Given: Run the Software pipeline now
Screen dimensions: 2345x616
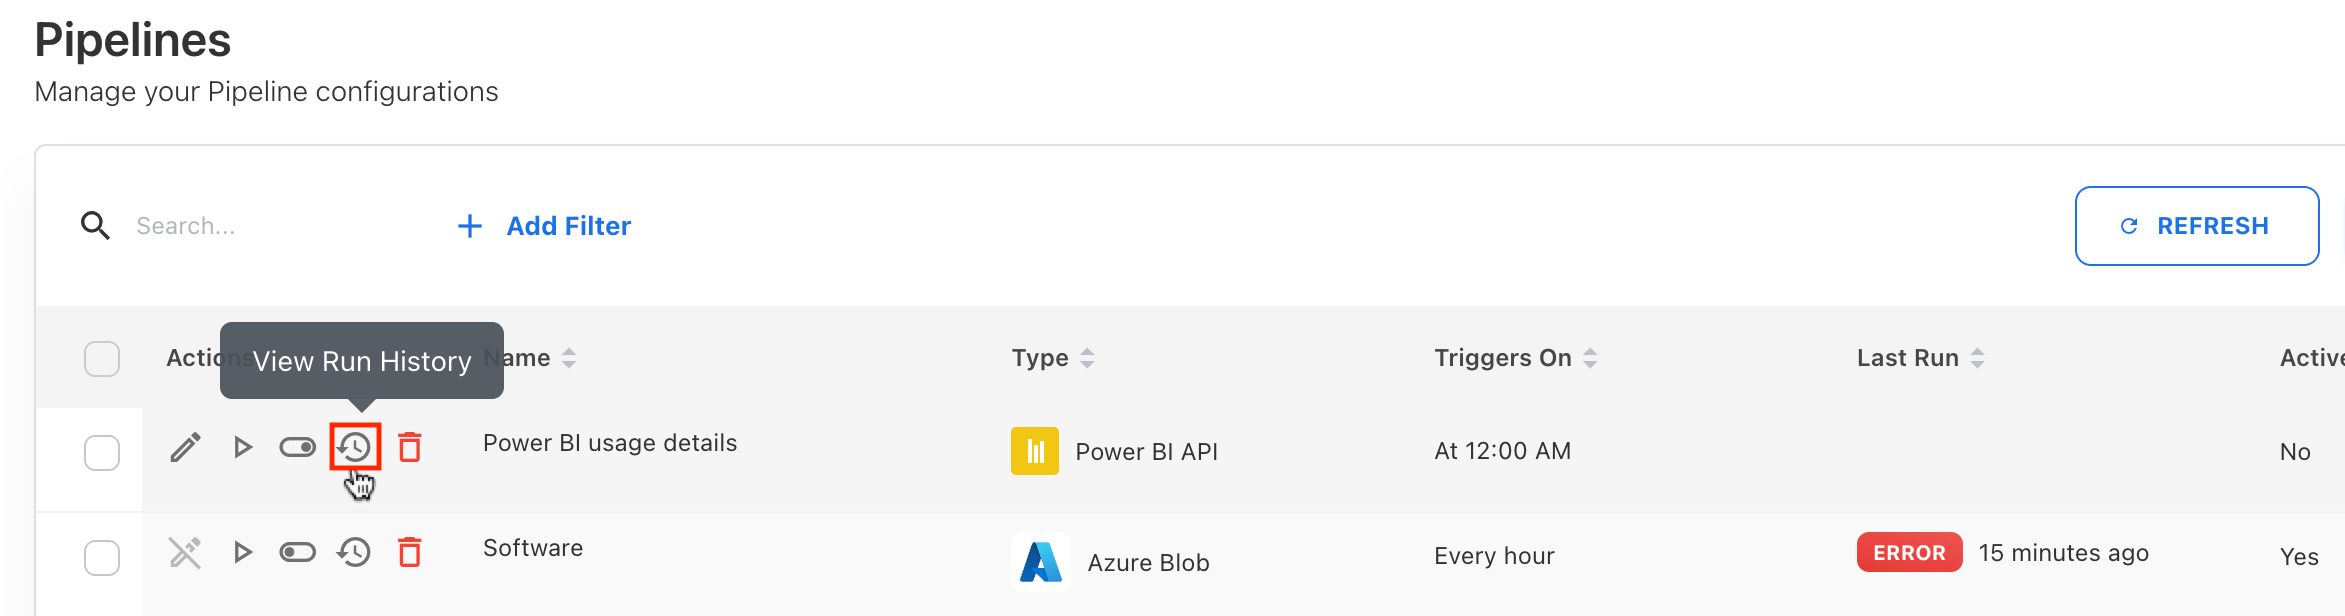Looking at the screenshot, I should (x=242, y=552).
